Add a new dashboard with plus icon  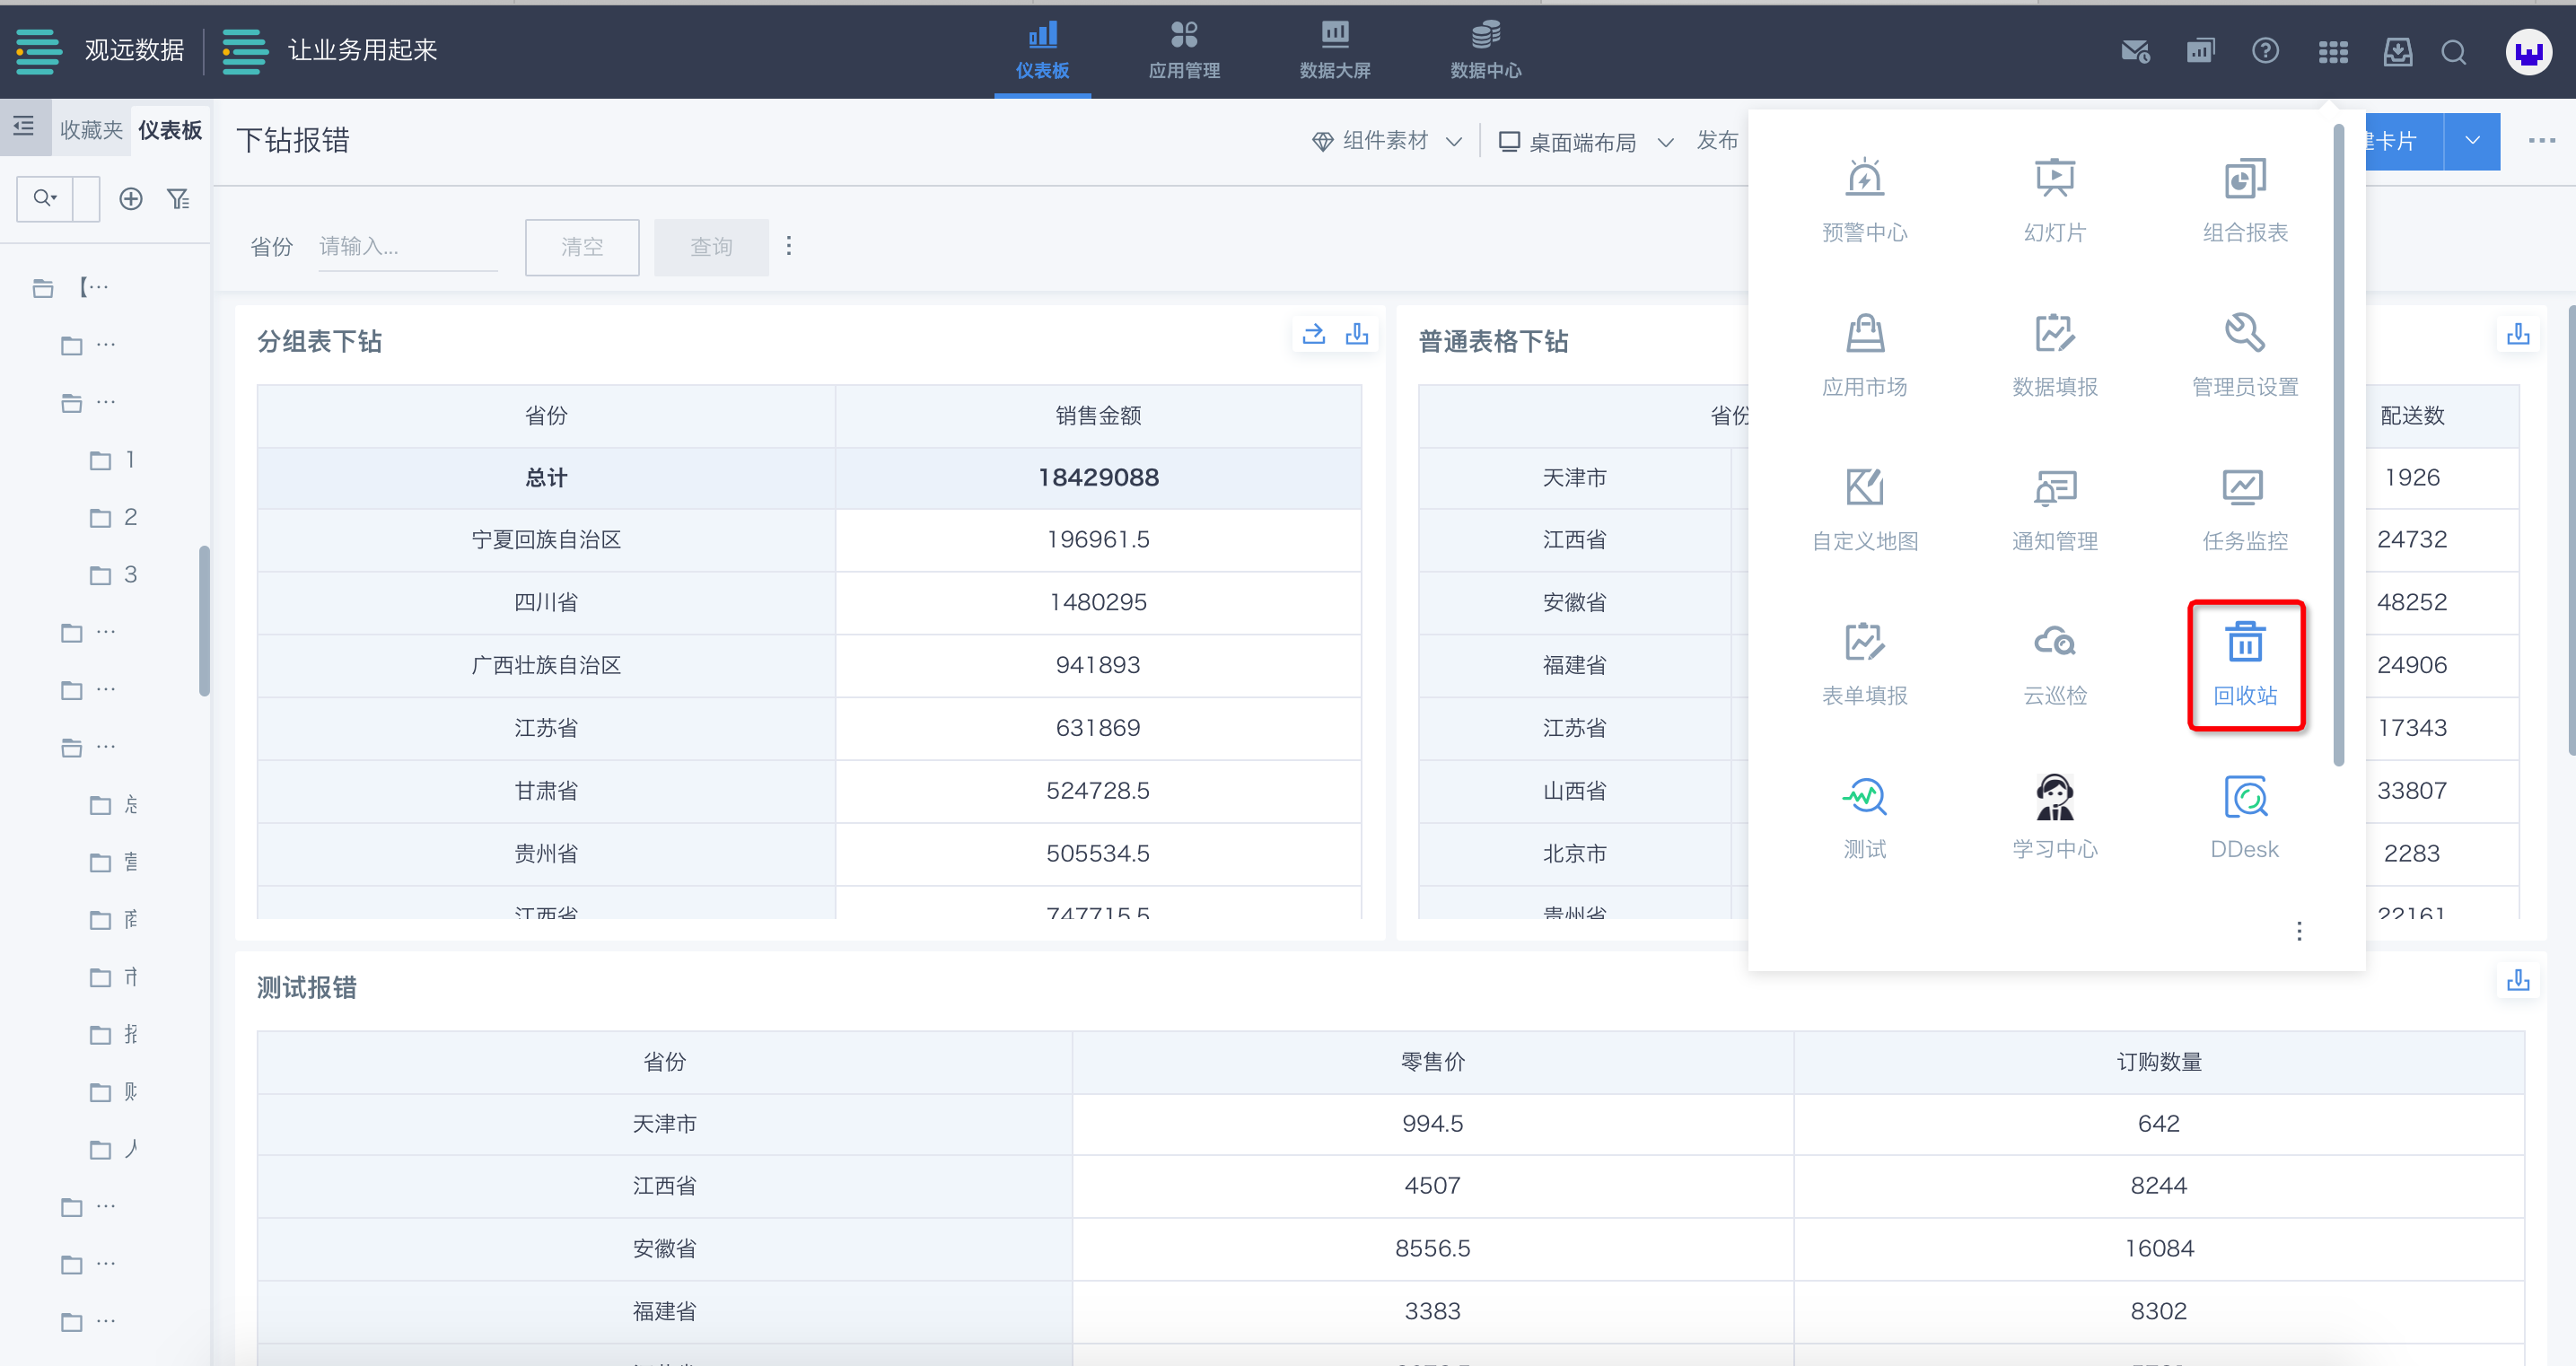click(x=130, y=199)
